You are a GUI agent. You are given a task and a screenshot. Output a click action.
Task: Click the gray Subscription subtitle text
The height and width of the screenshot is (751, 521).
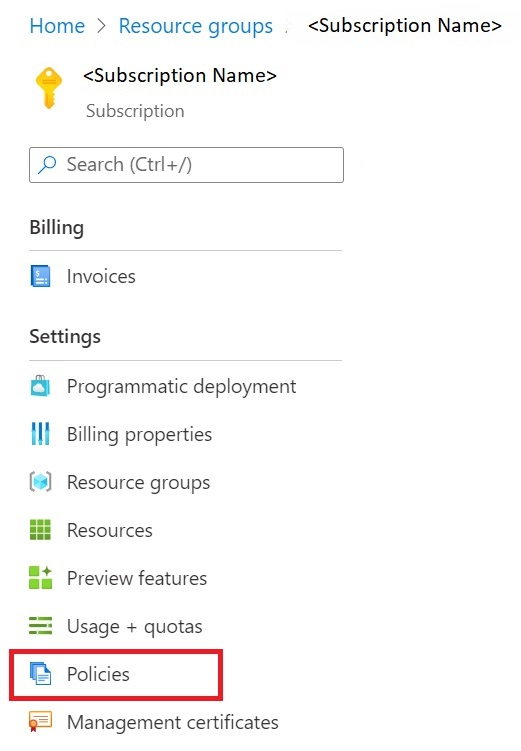(135, 111)
